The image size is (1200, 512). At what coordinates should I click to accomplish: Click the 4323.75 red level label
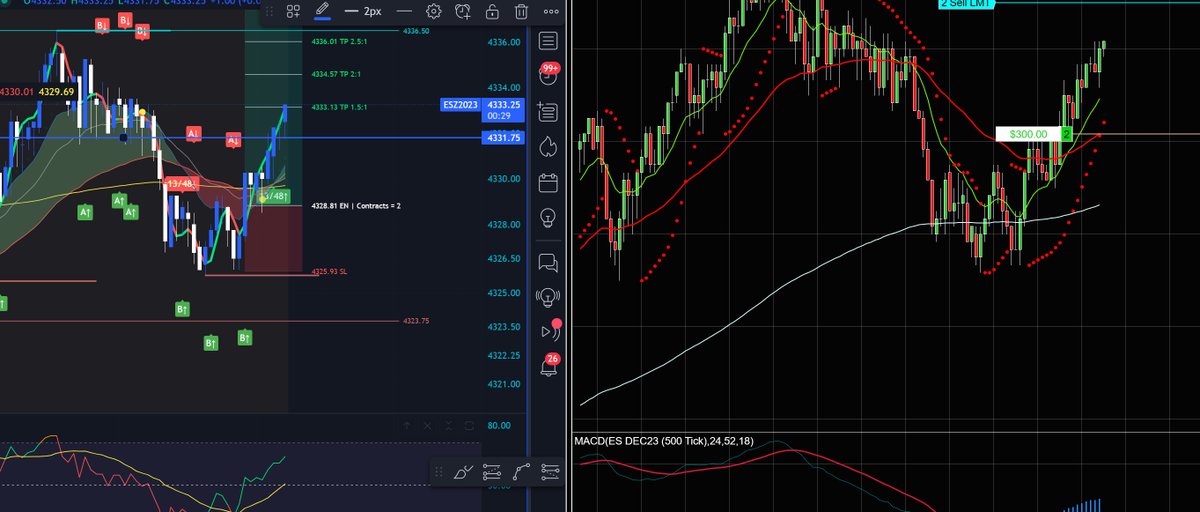pos(415,321)
